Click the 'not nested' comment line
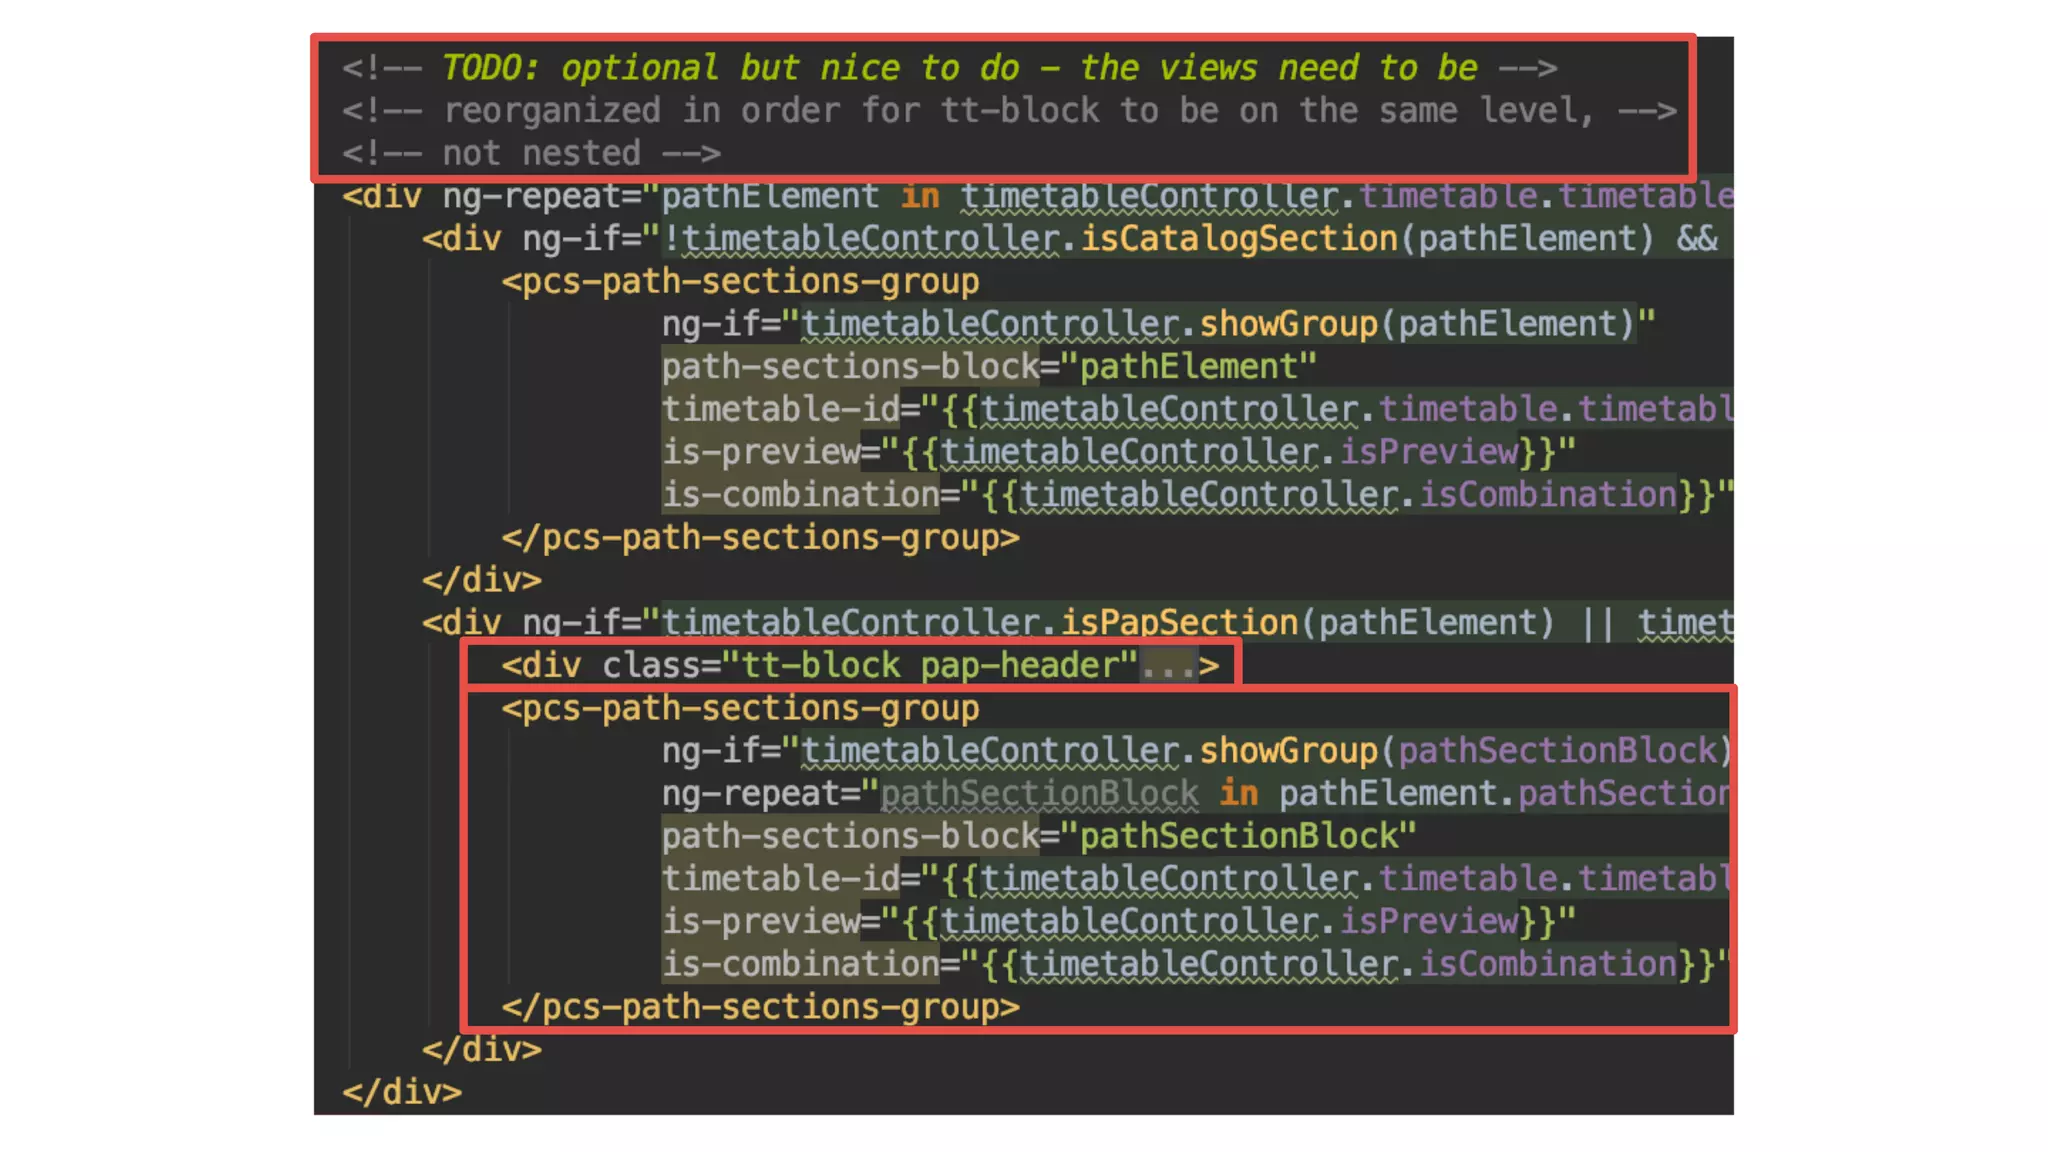 click(x=531, y=154)
